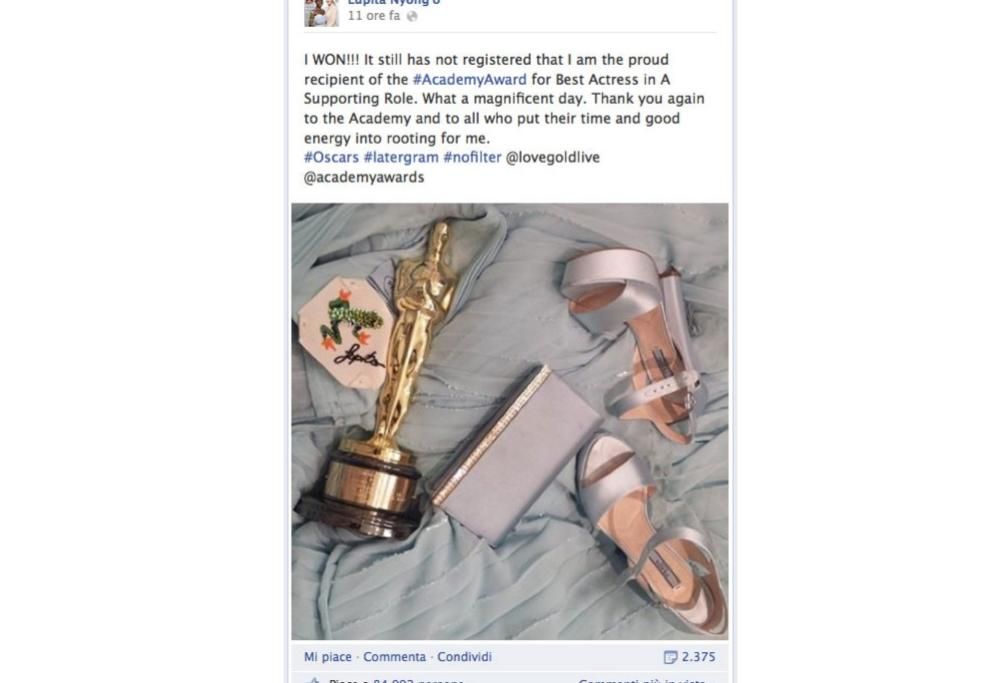Open the list of 84.992 people who liked
This screenshot has width=1000, height=683.
(418, 680)
